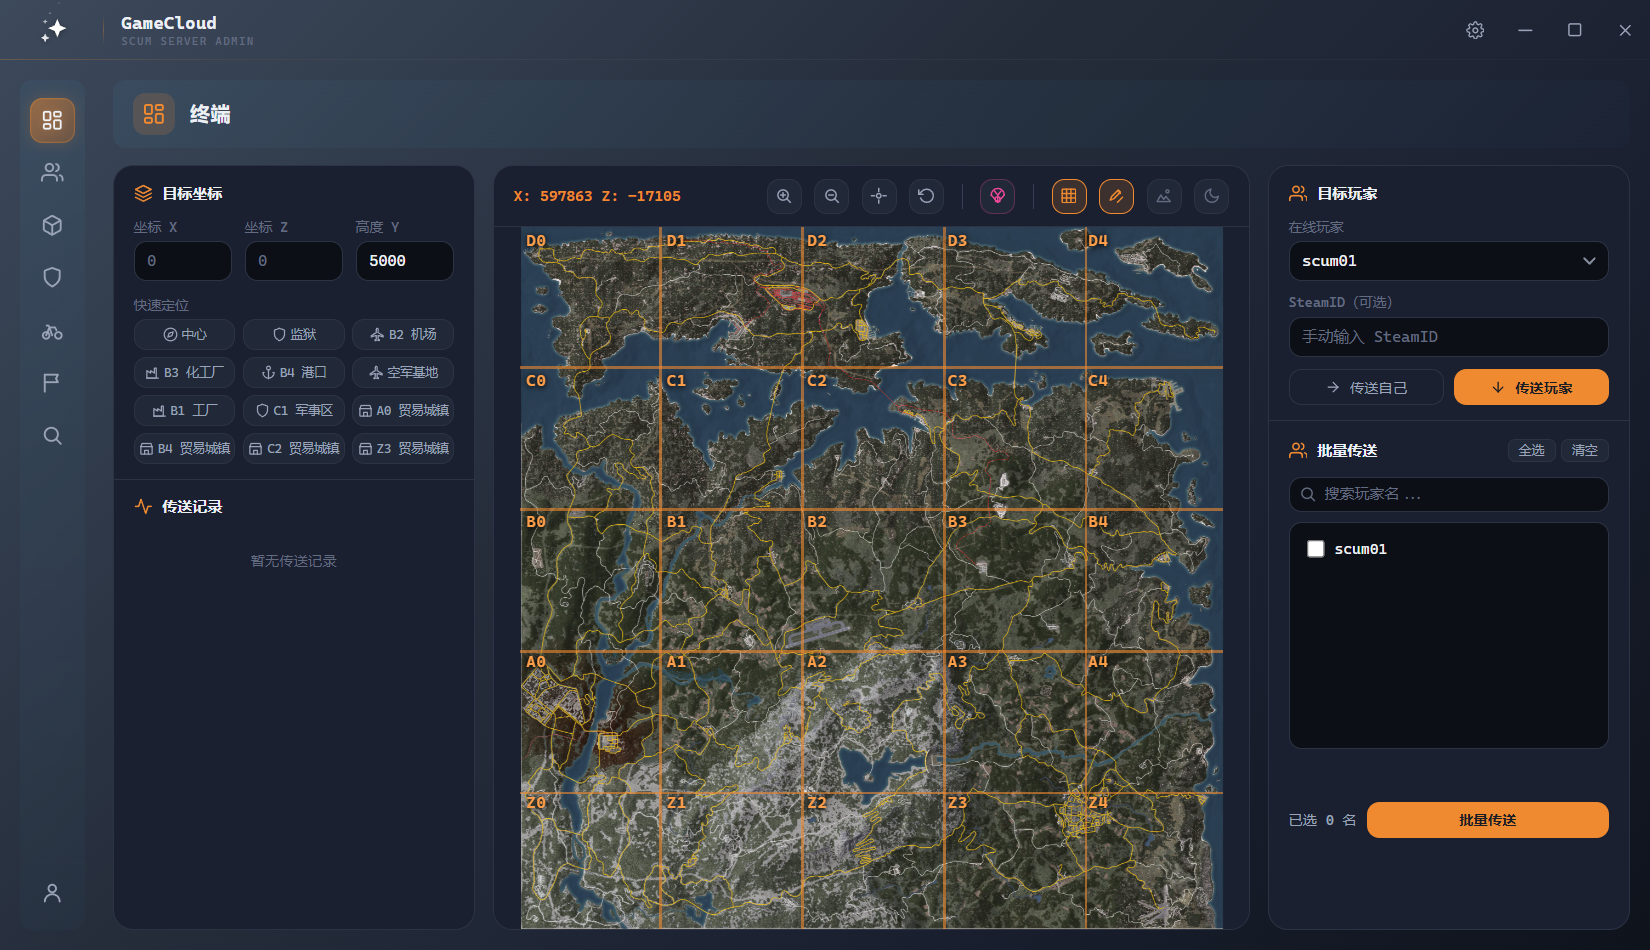Select Z3 贸易城镇 quick location
This screenshot has height=950, width=1650.
403,448
